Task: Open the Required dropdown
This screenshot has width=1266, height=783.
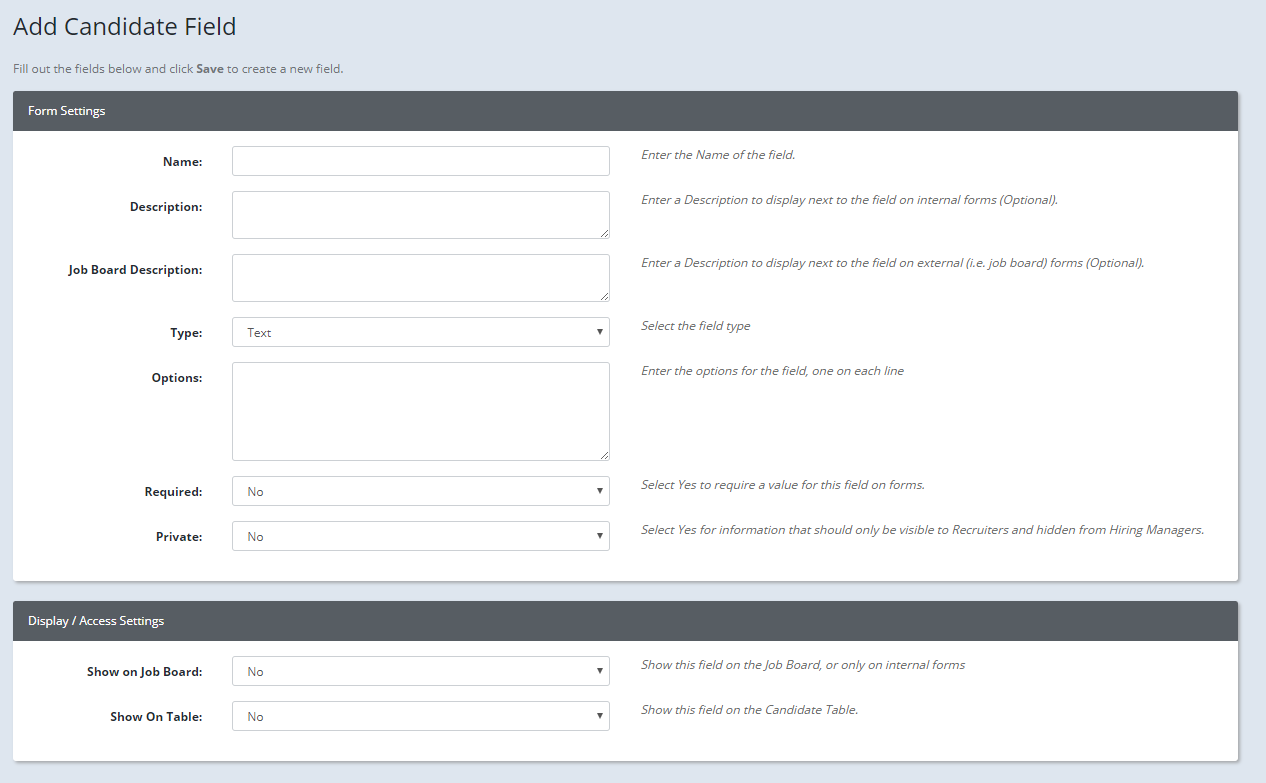Action: click(420, 491)
